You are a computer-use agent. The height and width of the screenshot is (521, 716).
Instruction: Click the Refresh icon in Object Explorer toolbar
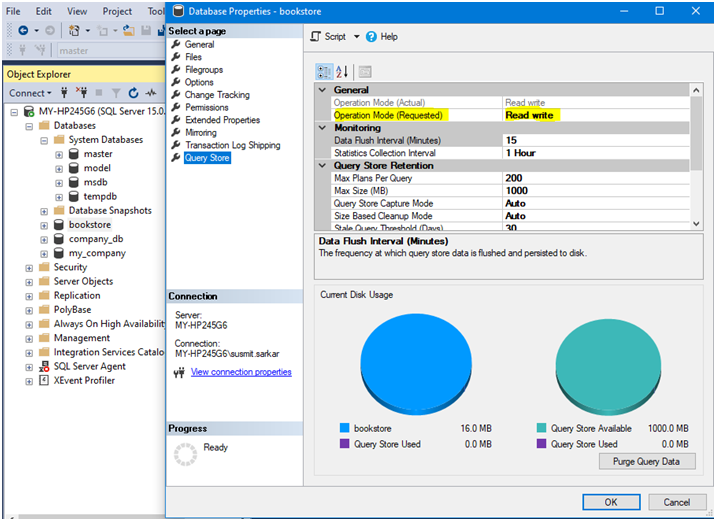[133, 93]
